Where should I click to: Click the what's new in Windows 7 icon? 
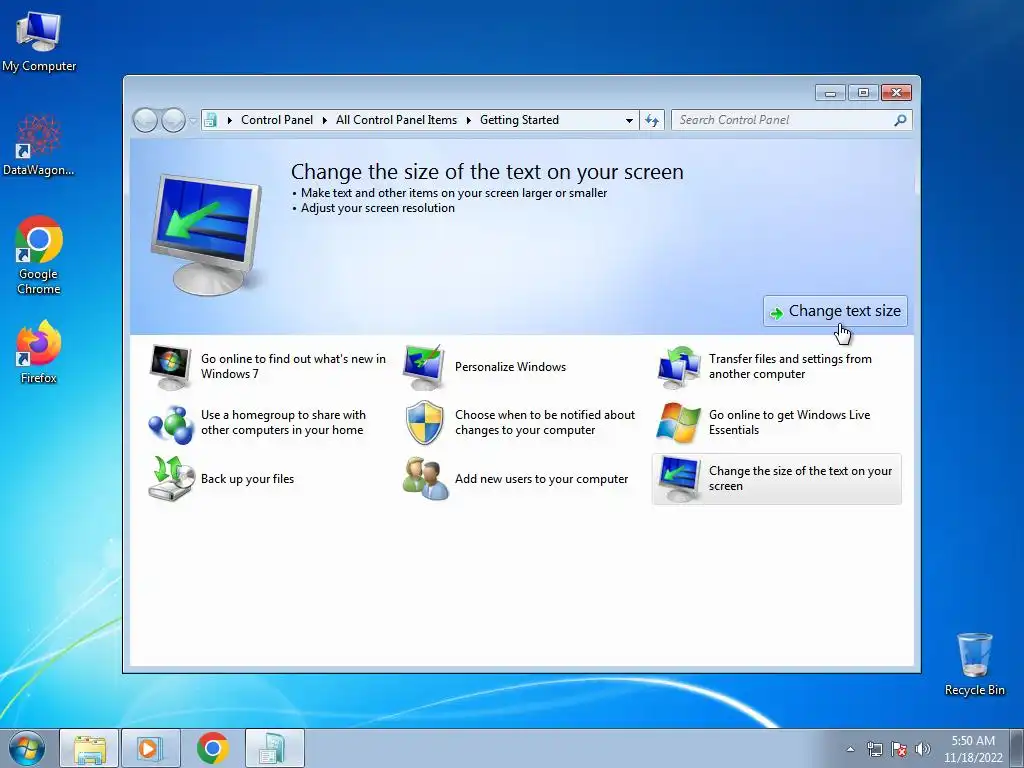(170, 366)
